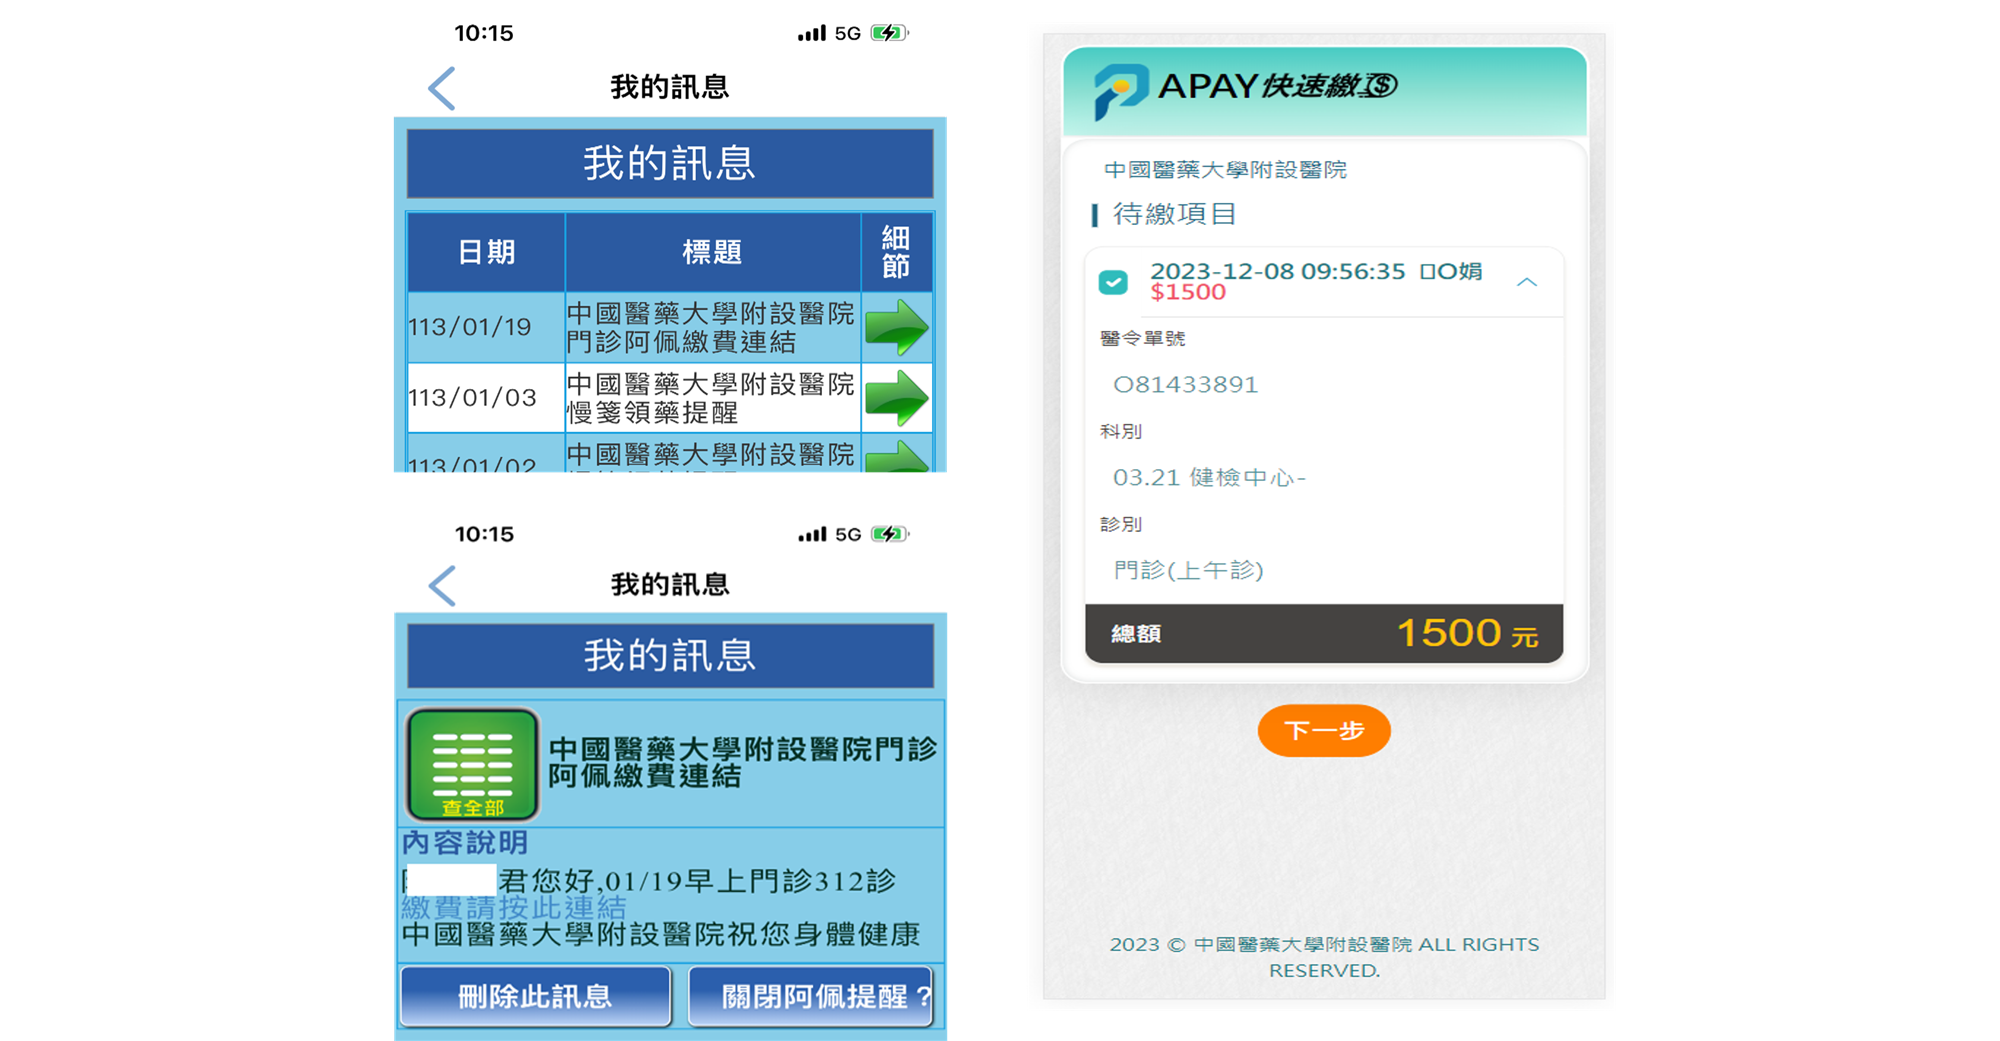Screen dimensions: 2000x1041
Task: Select the 113/01/19 date cell
Action: pos(486,327)
